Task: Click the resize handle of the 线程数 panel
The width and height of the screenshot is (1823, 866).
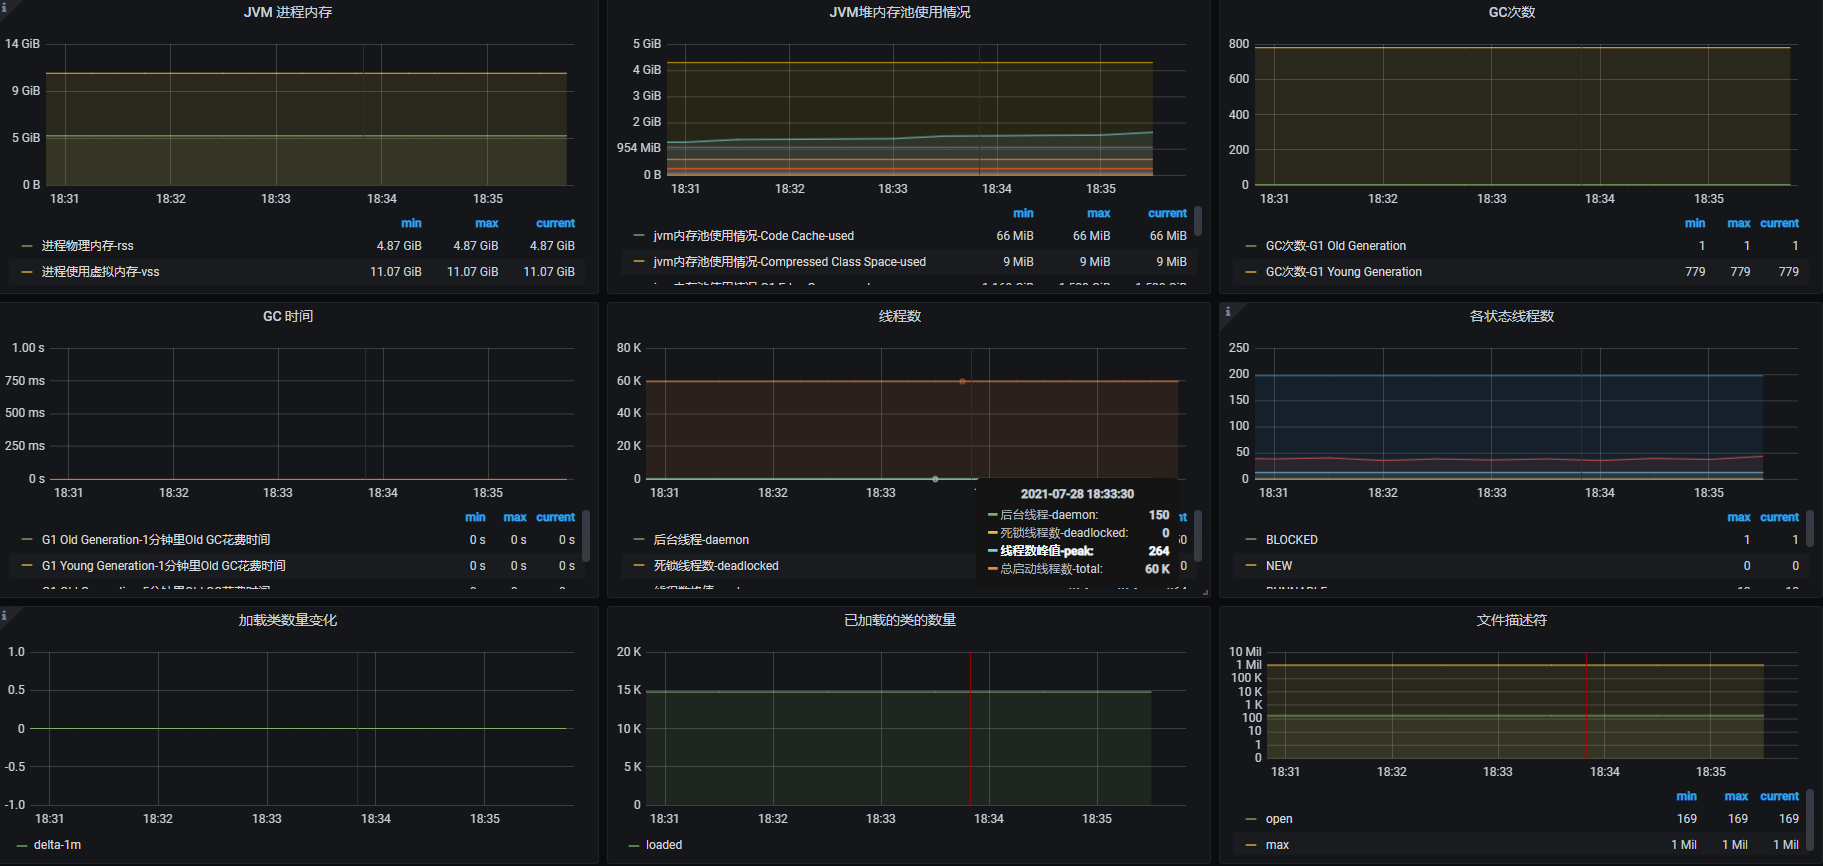Action: (1204, 592)
